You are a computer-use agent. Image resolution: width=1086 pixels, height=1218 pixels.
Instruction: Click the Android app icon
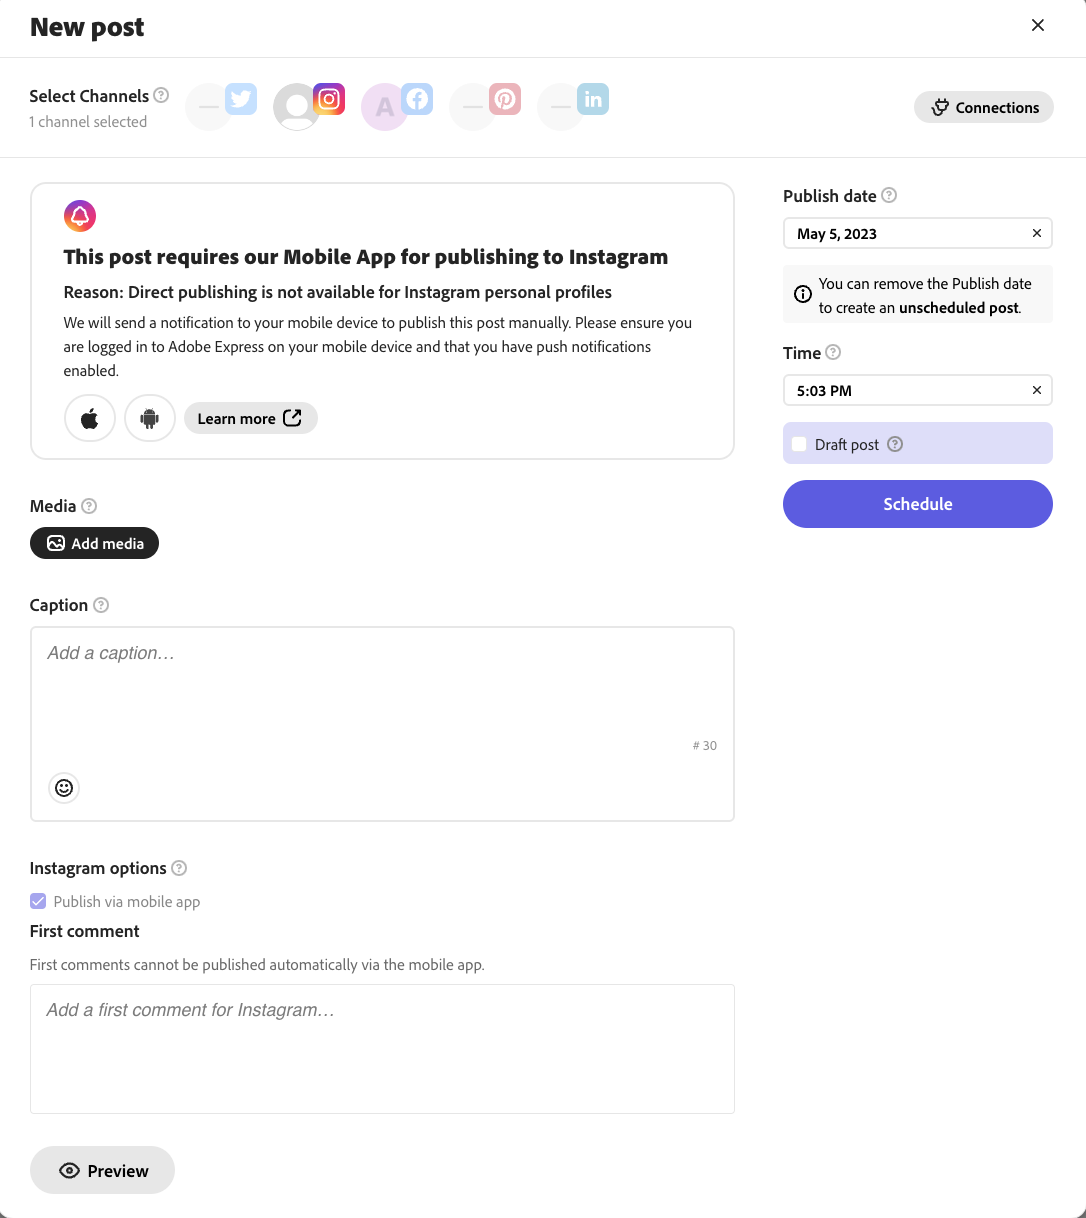pyautogui.click(x=150, y=419)
